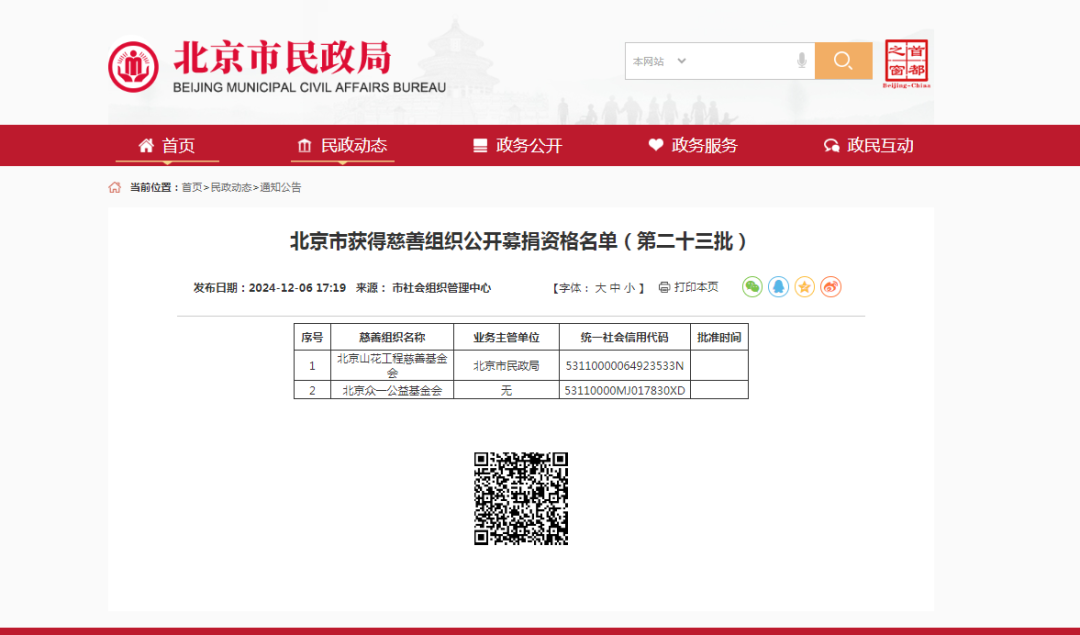
Task: Click the 民政动态 breadcrumb link
Action: (231, 187)
